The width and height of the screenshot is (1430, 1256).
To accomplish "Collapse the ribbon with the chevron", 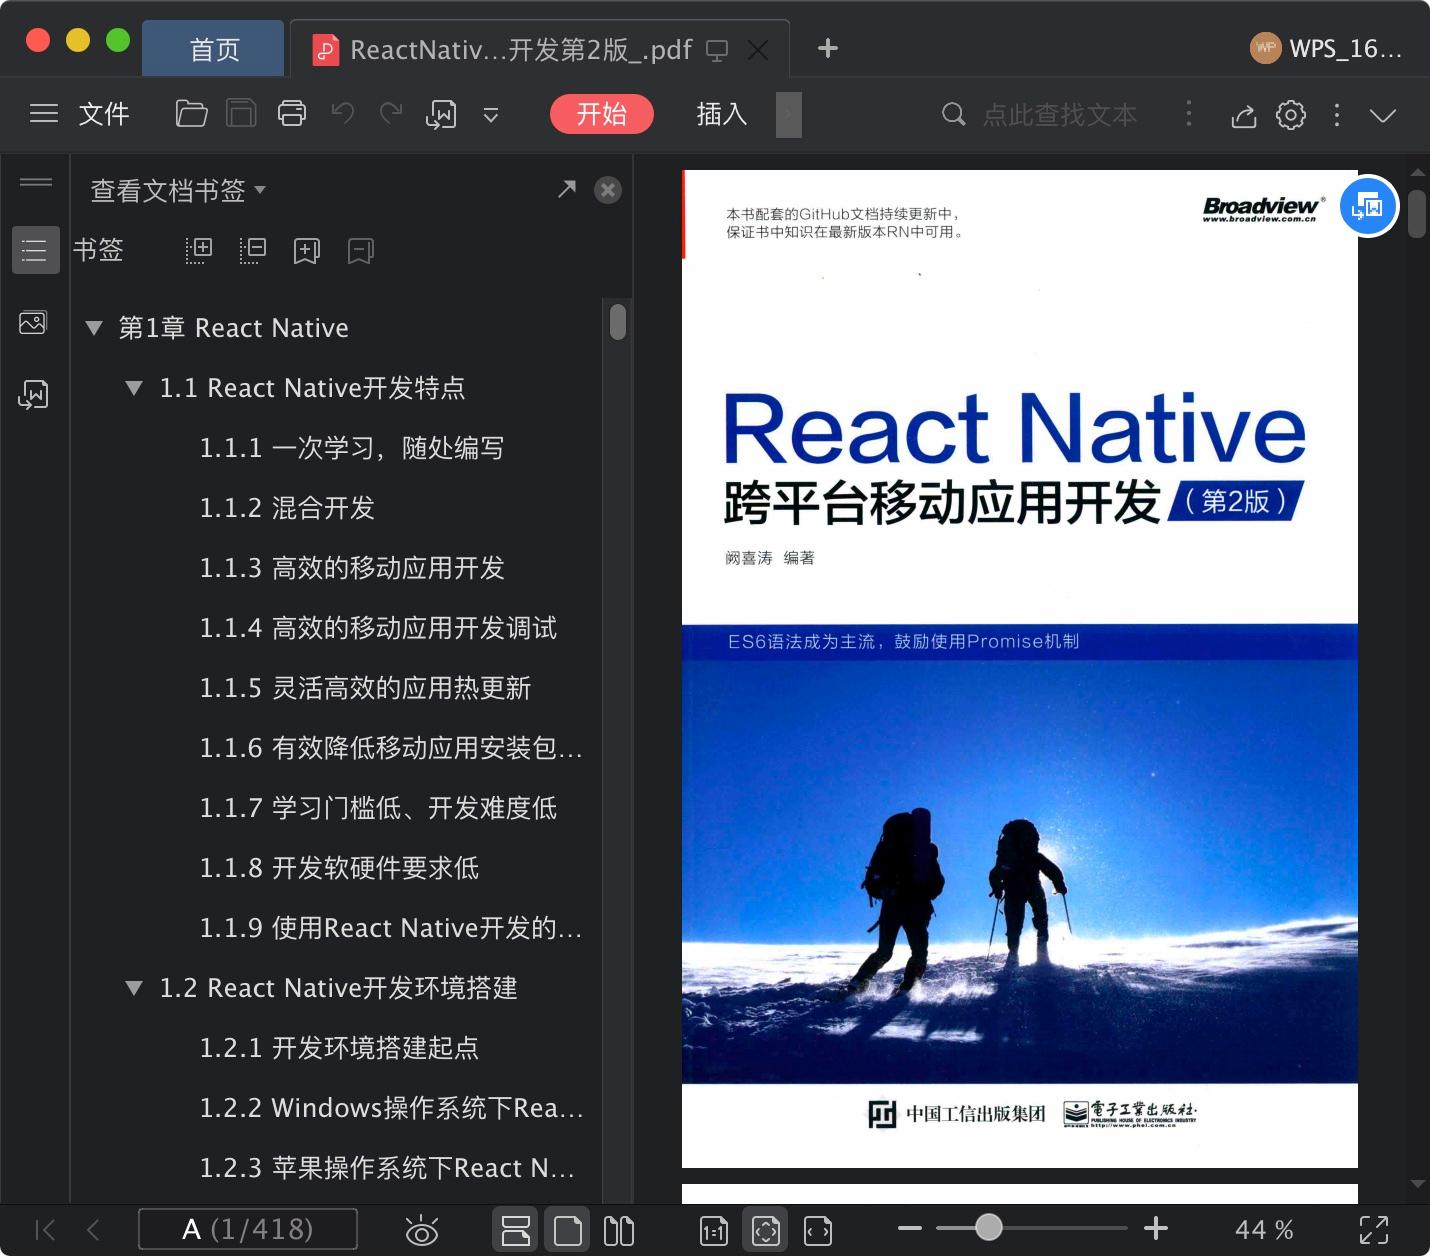I will point(1383,116).
